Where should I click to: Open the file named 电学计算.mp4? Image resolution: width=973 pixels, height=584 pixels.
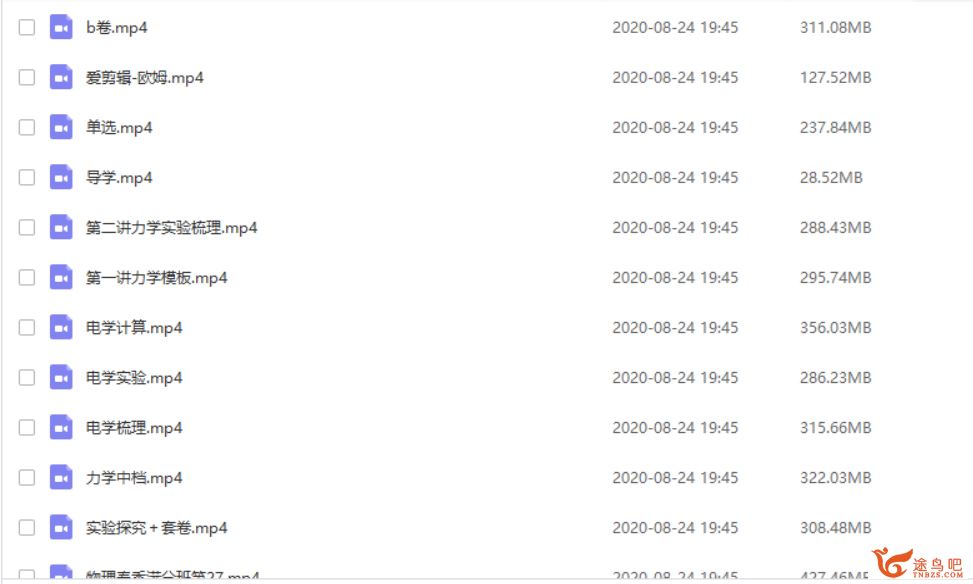[x=134, y=328]
